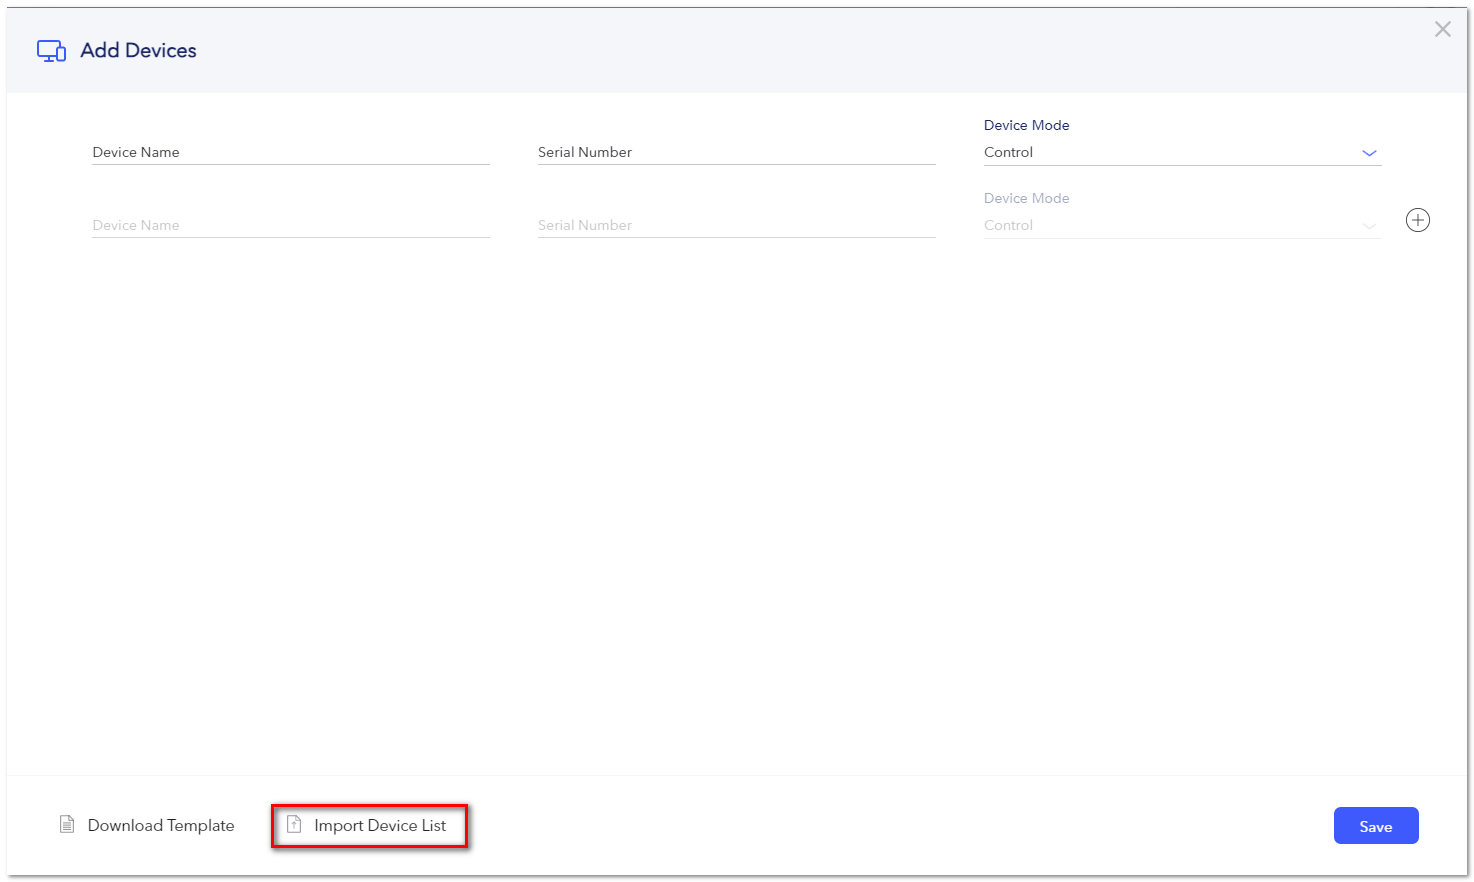1474x882 pixels.
Task: Click the Import Device List upload icon
Action: pyautogui.click(x=294, y=825)
